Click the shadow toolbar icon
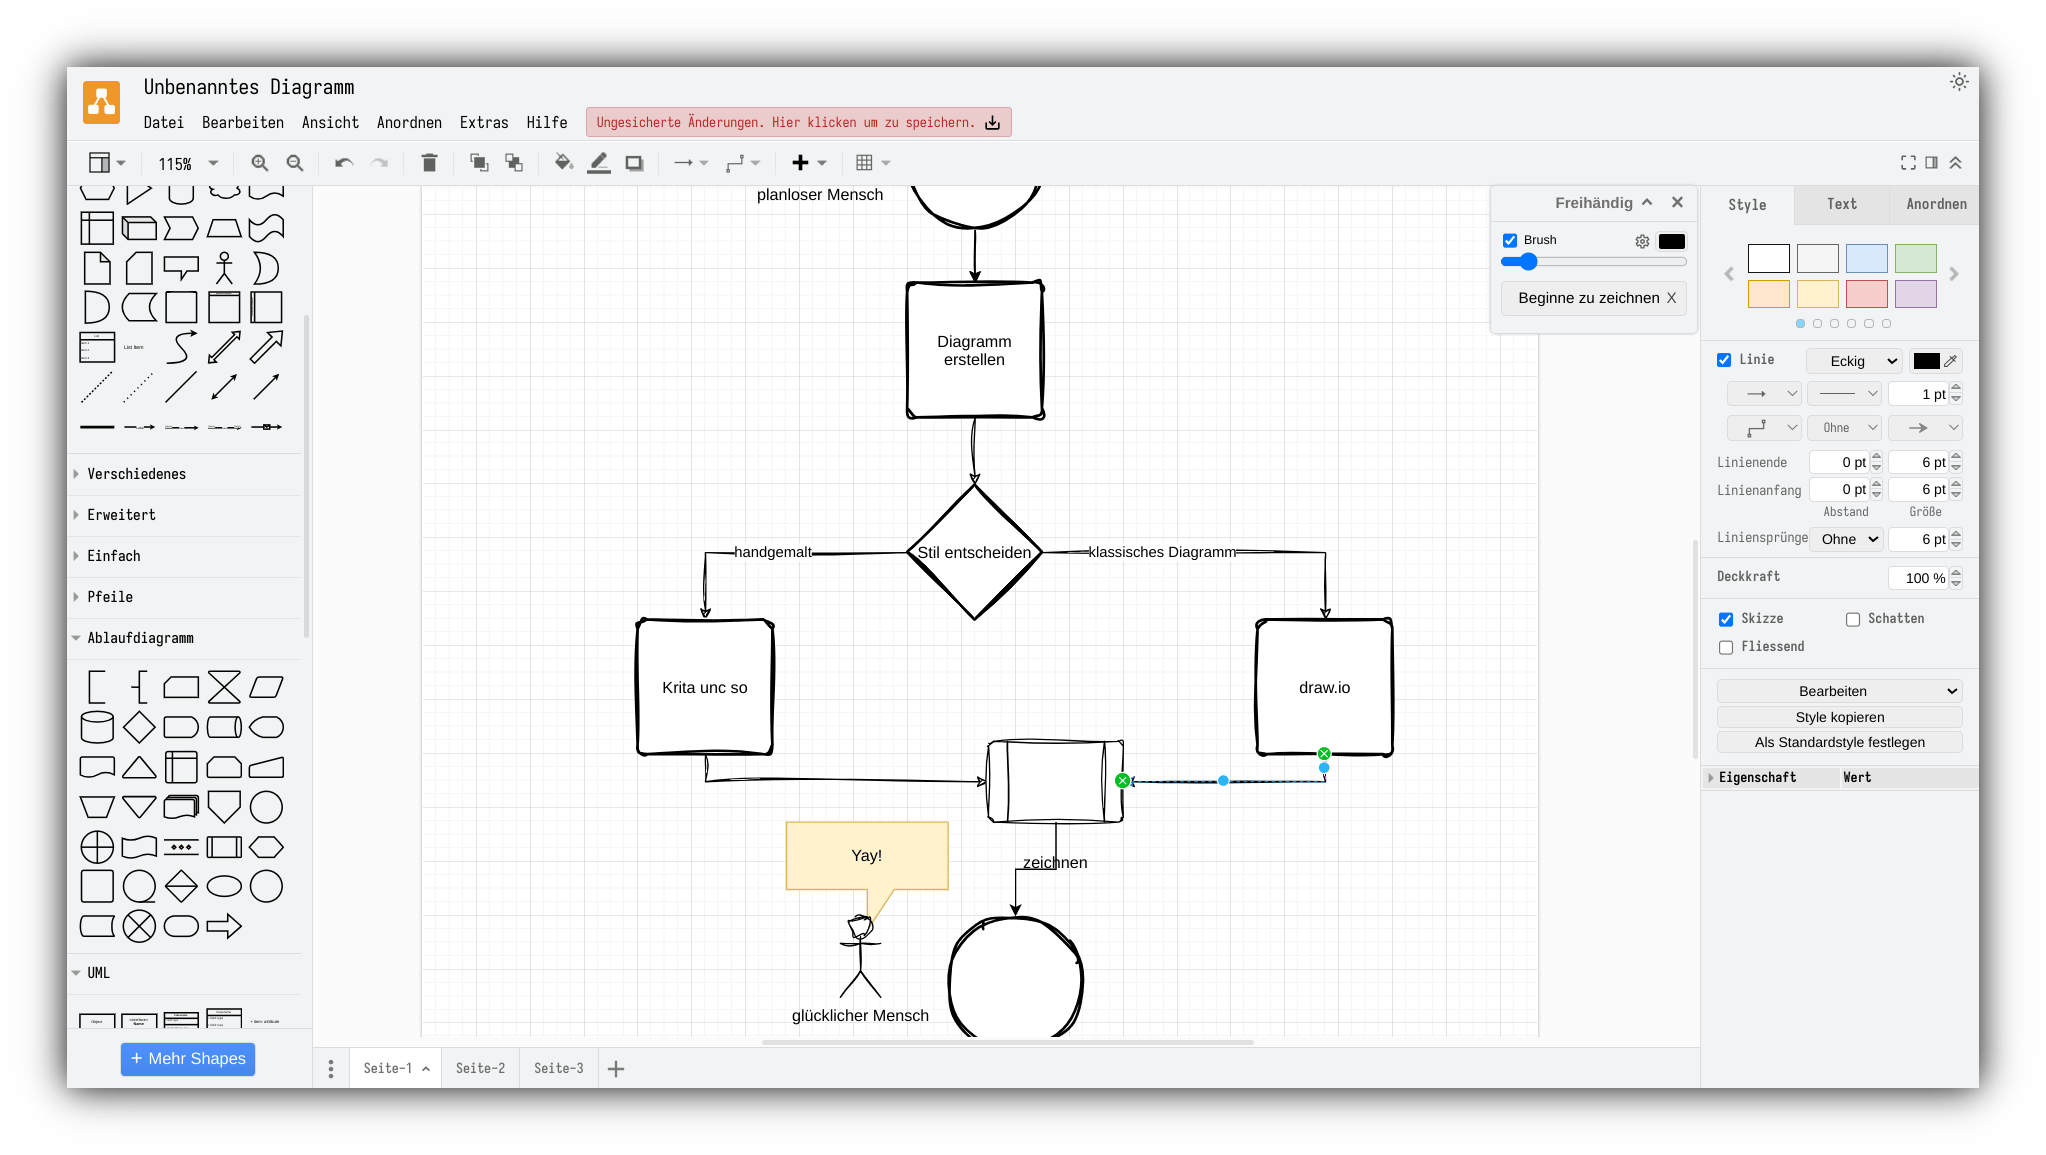Screen dimensions: 2046x1155 (634, 163)
